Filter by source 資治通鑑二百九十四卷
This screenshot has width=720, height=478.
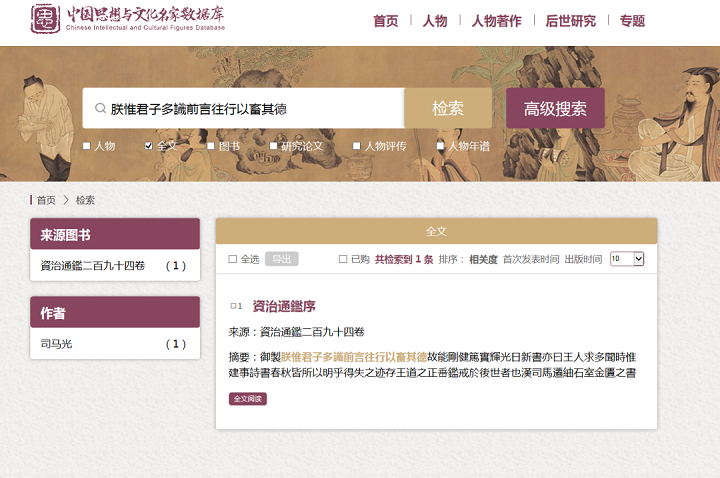point(92,266)
